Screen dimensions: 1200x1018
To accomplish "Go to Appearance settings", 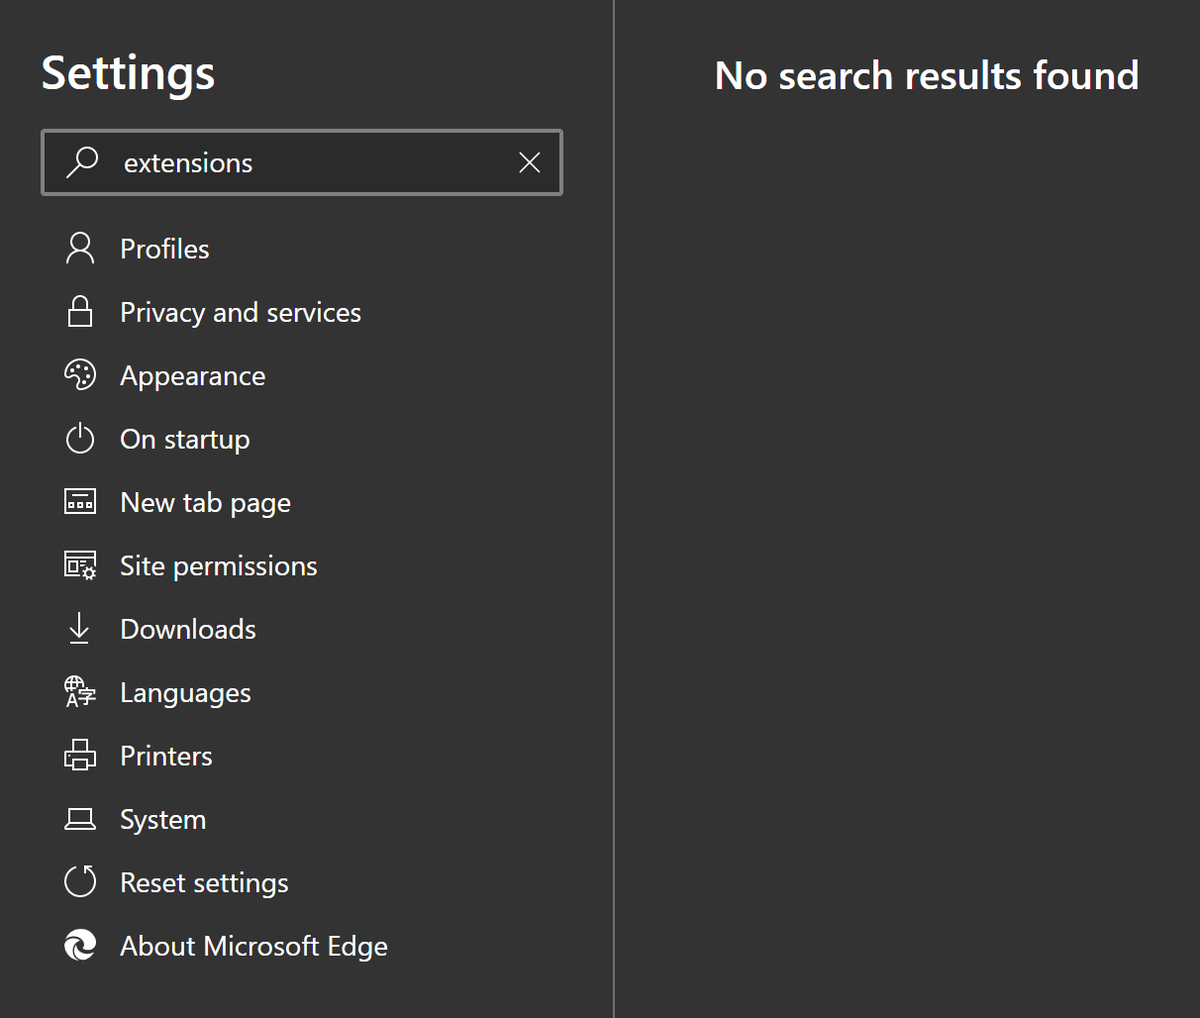I will [193, 376].
